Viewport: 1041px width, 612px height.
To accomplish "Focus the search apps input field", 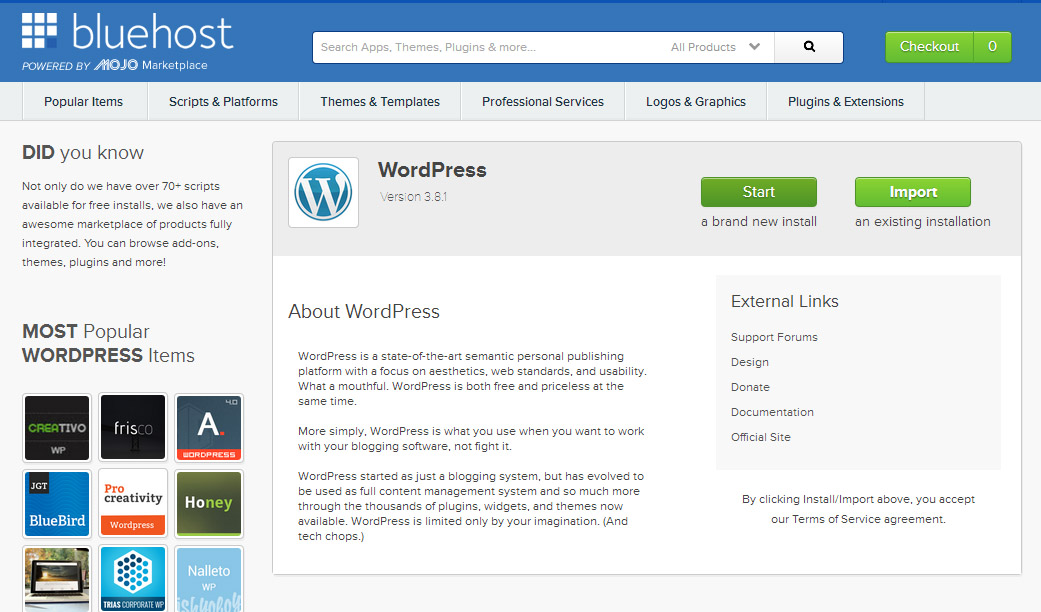I will (x=490, y=47).
